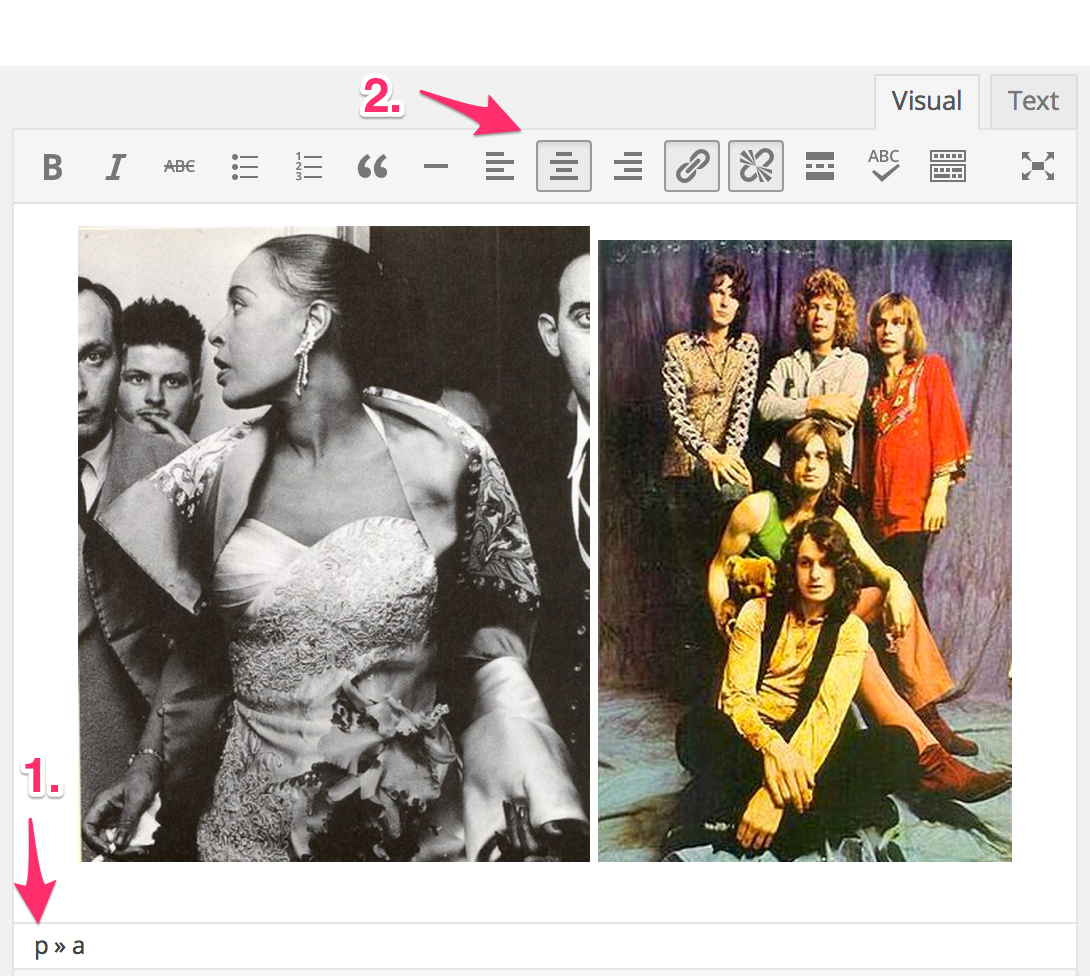Expand the extra toolbar row (kitchen sink)
This screenshot has width=1090, height=976.
click(947, 167)
